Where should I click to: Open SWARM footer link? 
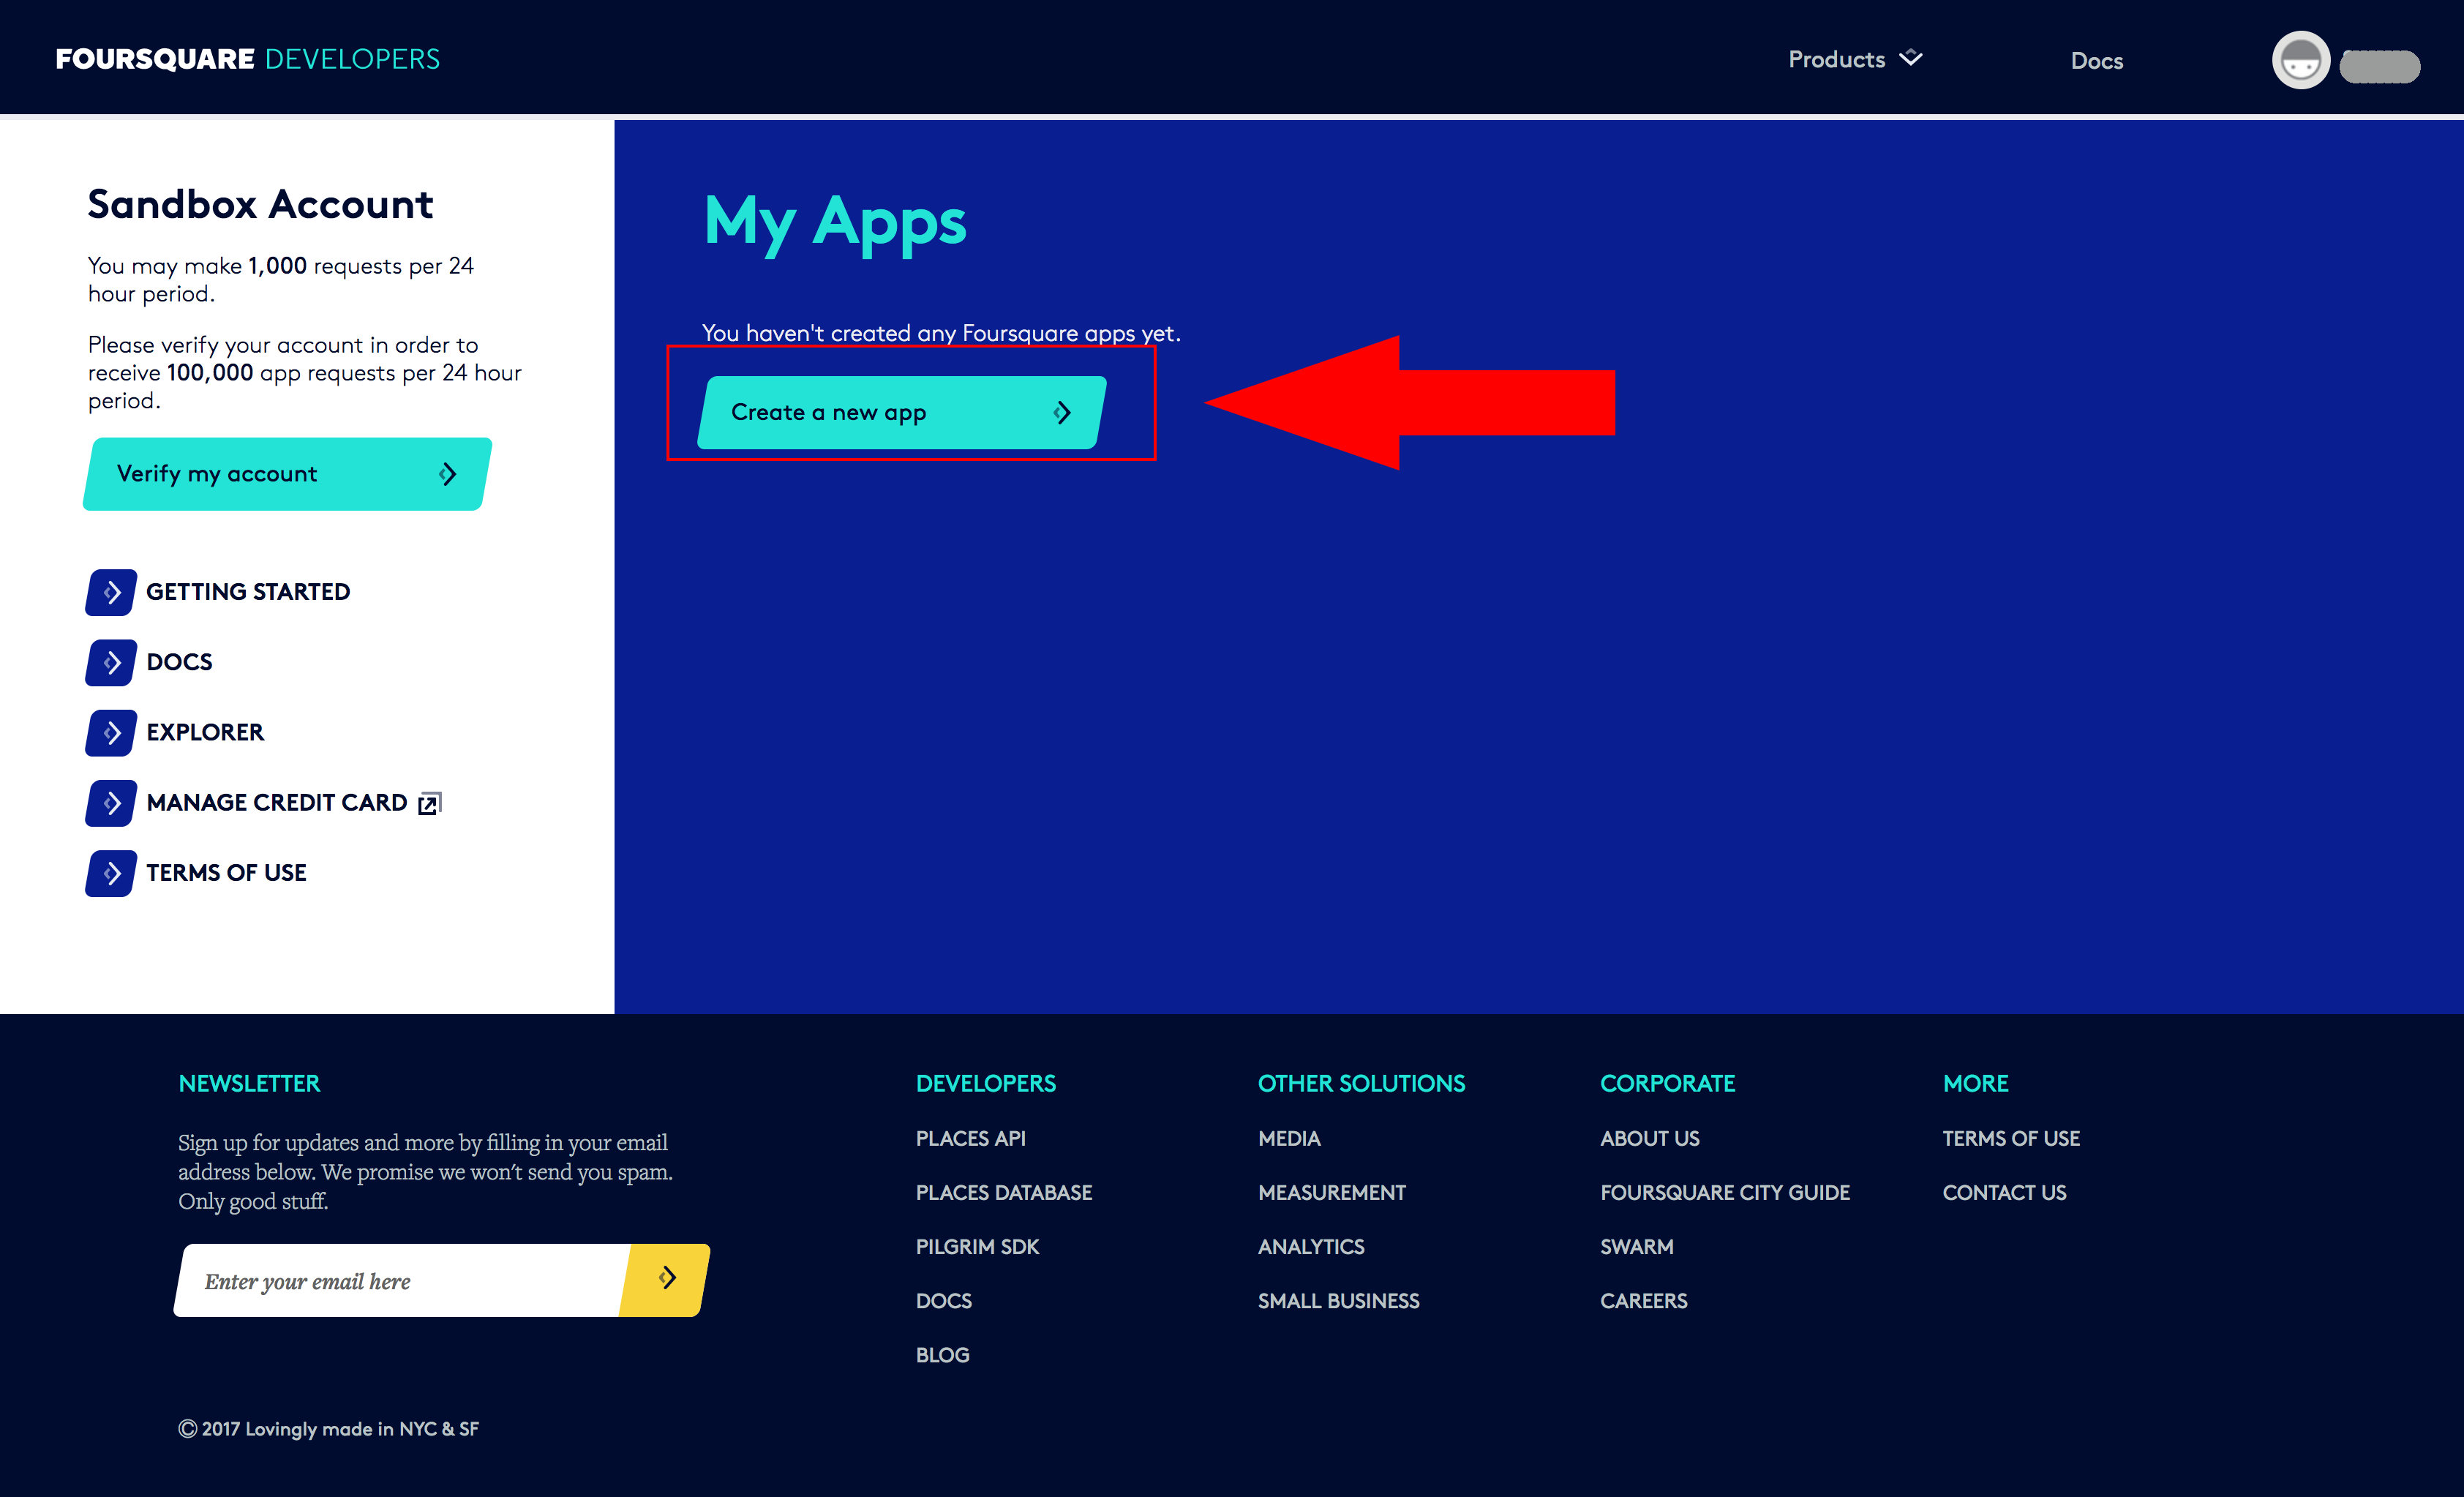(1636, 1246)
